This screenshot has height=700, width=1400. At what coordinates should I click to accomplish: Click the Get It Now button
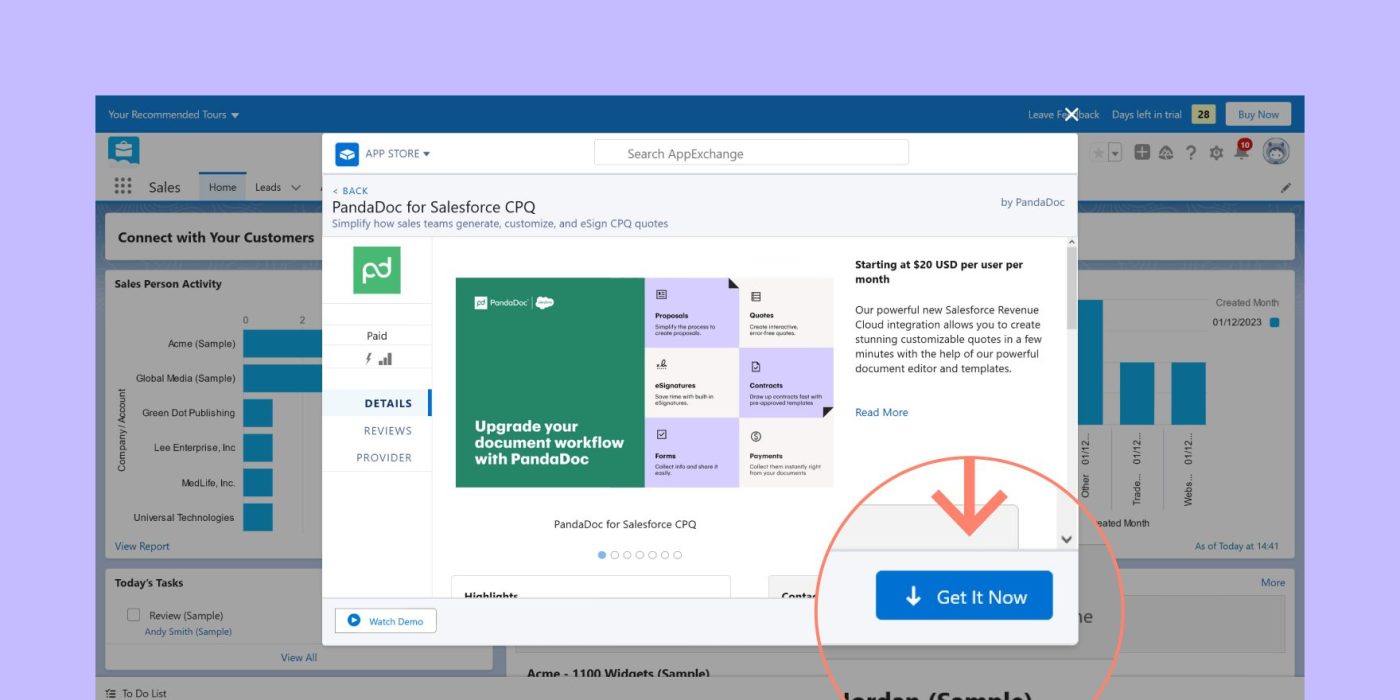(964, 596)
